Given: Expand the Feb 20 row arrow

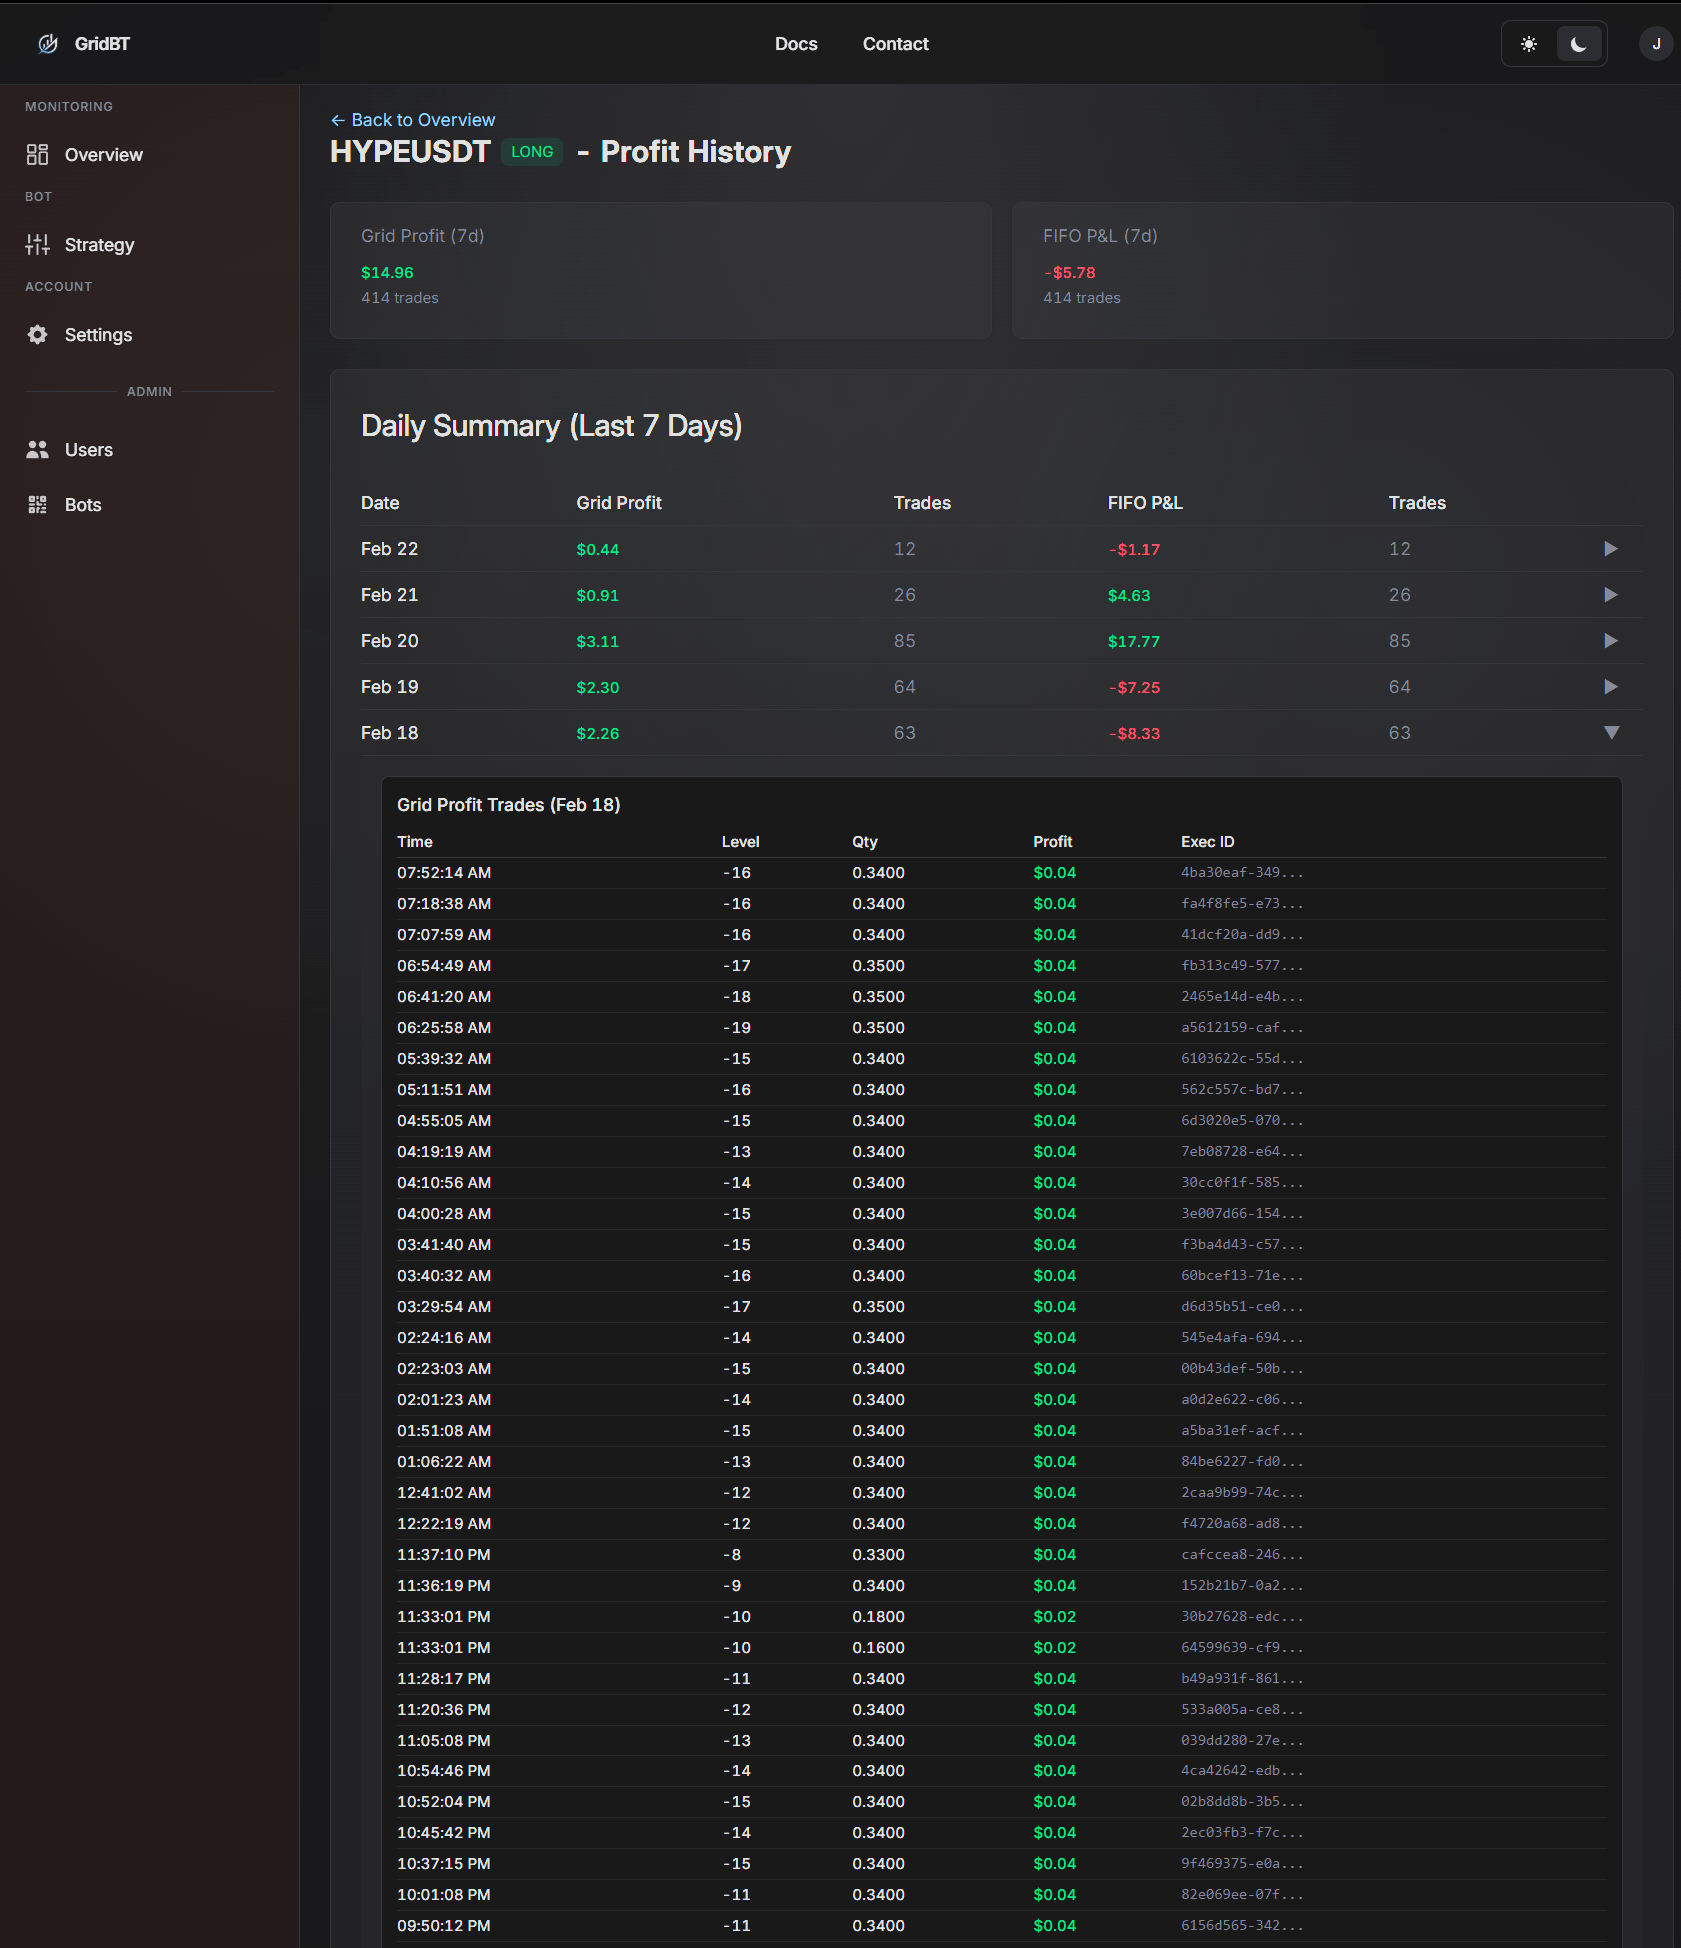Looking at the screenshot, I should [x=1610, y=640].
